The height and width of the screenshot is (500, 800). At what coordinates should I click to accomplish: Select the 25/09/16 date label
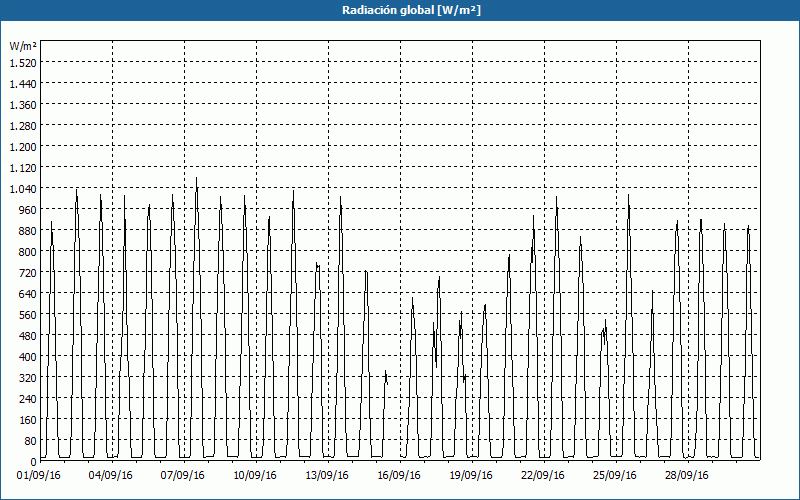(x=615, y=475)
